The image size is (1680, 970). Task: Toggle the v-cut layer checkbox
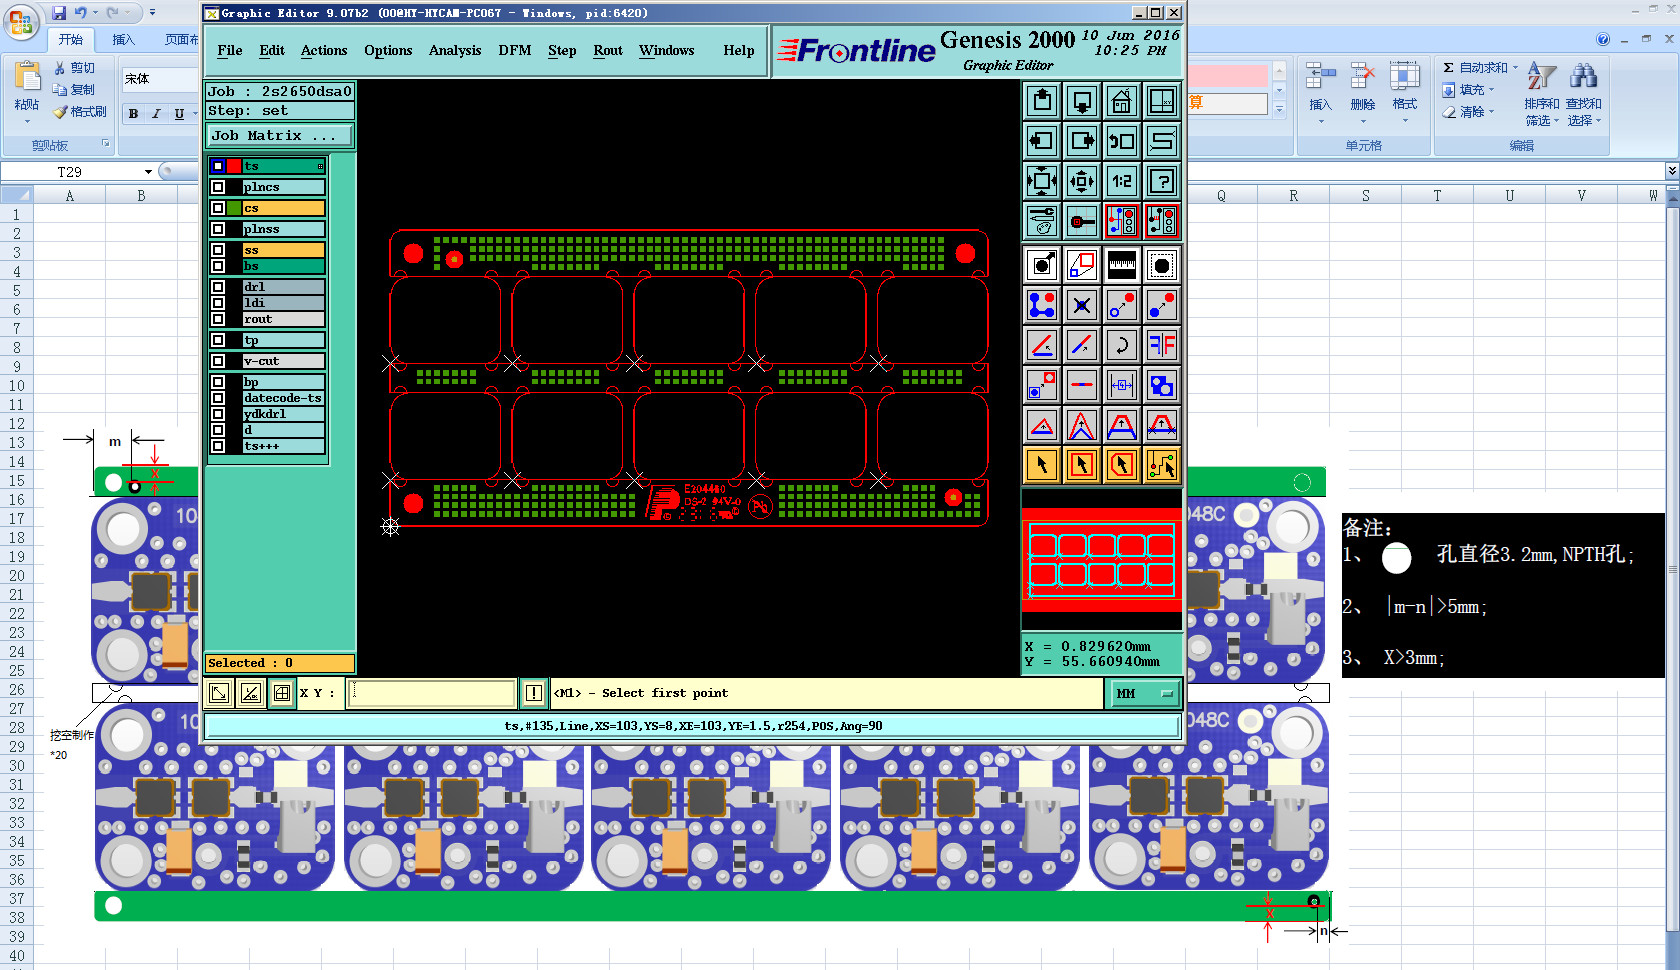(218, 361)
